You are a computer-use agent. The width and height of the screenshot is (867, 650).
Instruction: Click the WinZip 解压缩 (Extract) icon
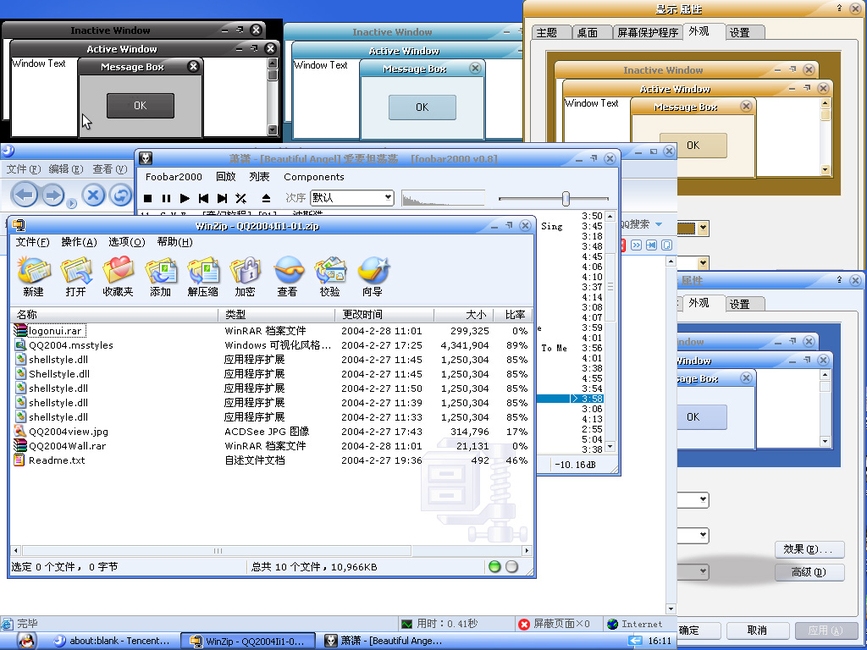[x=203, y=276]
